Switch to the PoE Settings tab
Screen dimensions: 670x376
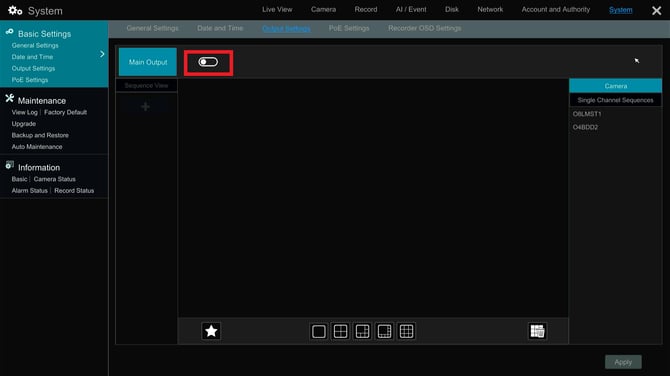tap(349, 28)
